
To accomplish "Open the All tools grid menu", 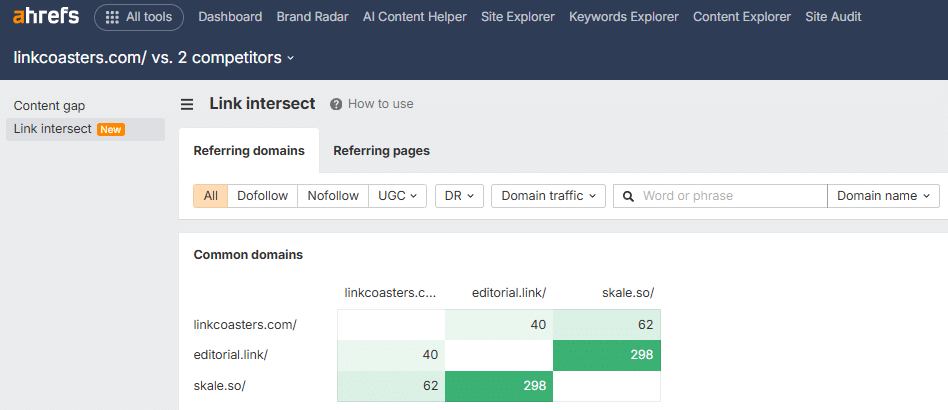I will [x=139, y=17].
